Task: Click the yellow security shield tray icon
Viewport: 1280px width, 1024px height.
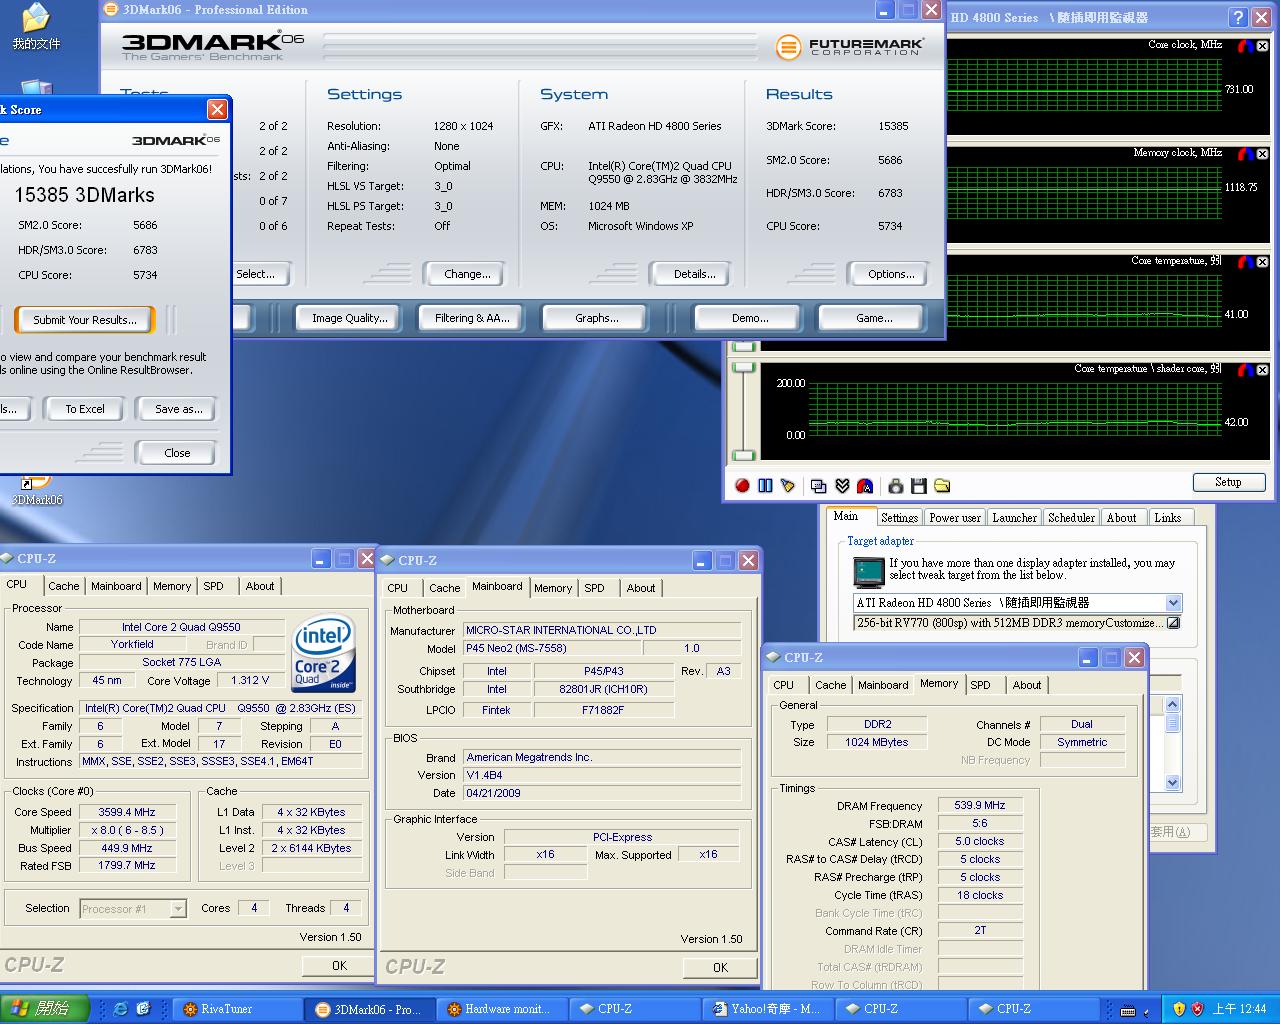Action: (x=1179, y=1009)
